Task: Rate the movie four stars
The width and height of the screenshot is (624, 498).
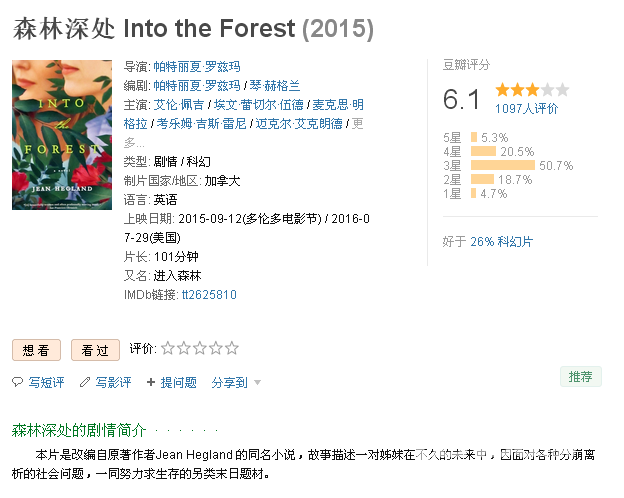Action: (216, 348)
